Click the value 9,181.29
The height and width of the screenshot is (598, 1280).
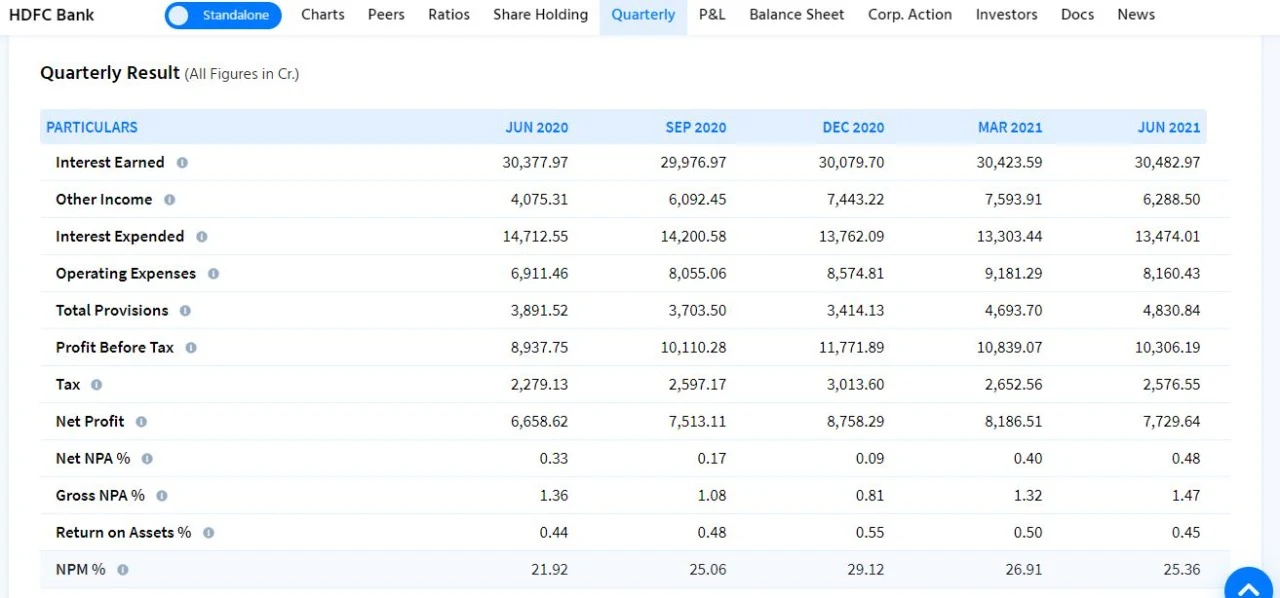tap(1013, 274)
